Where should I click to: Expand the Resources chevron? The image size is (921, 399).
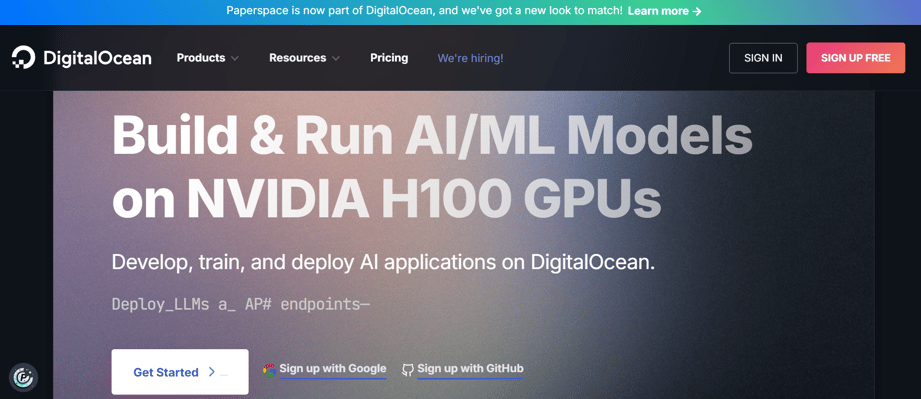coord(336,58)
